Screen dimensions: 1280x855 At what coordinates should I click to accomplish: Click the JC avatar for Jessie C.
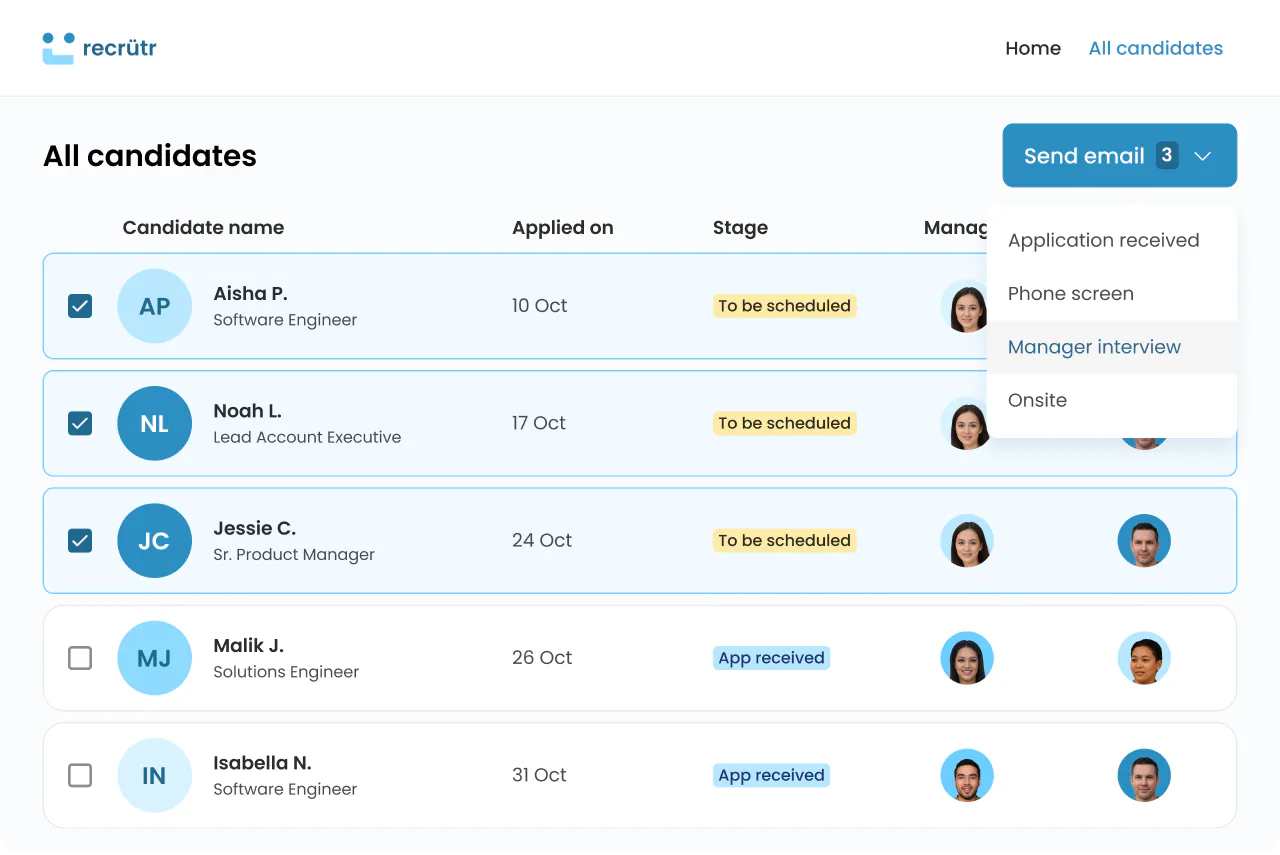coord(154,541)
